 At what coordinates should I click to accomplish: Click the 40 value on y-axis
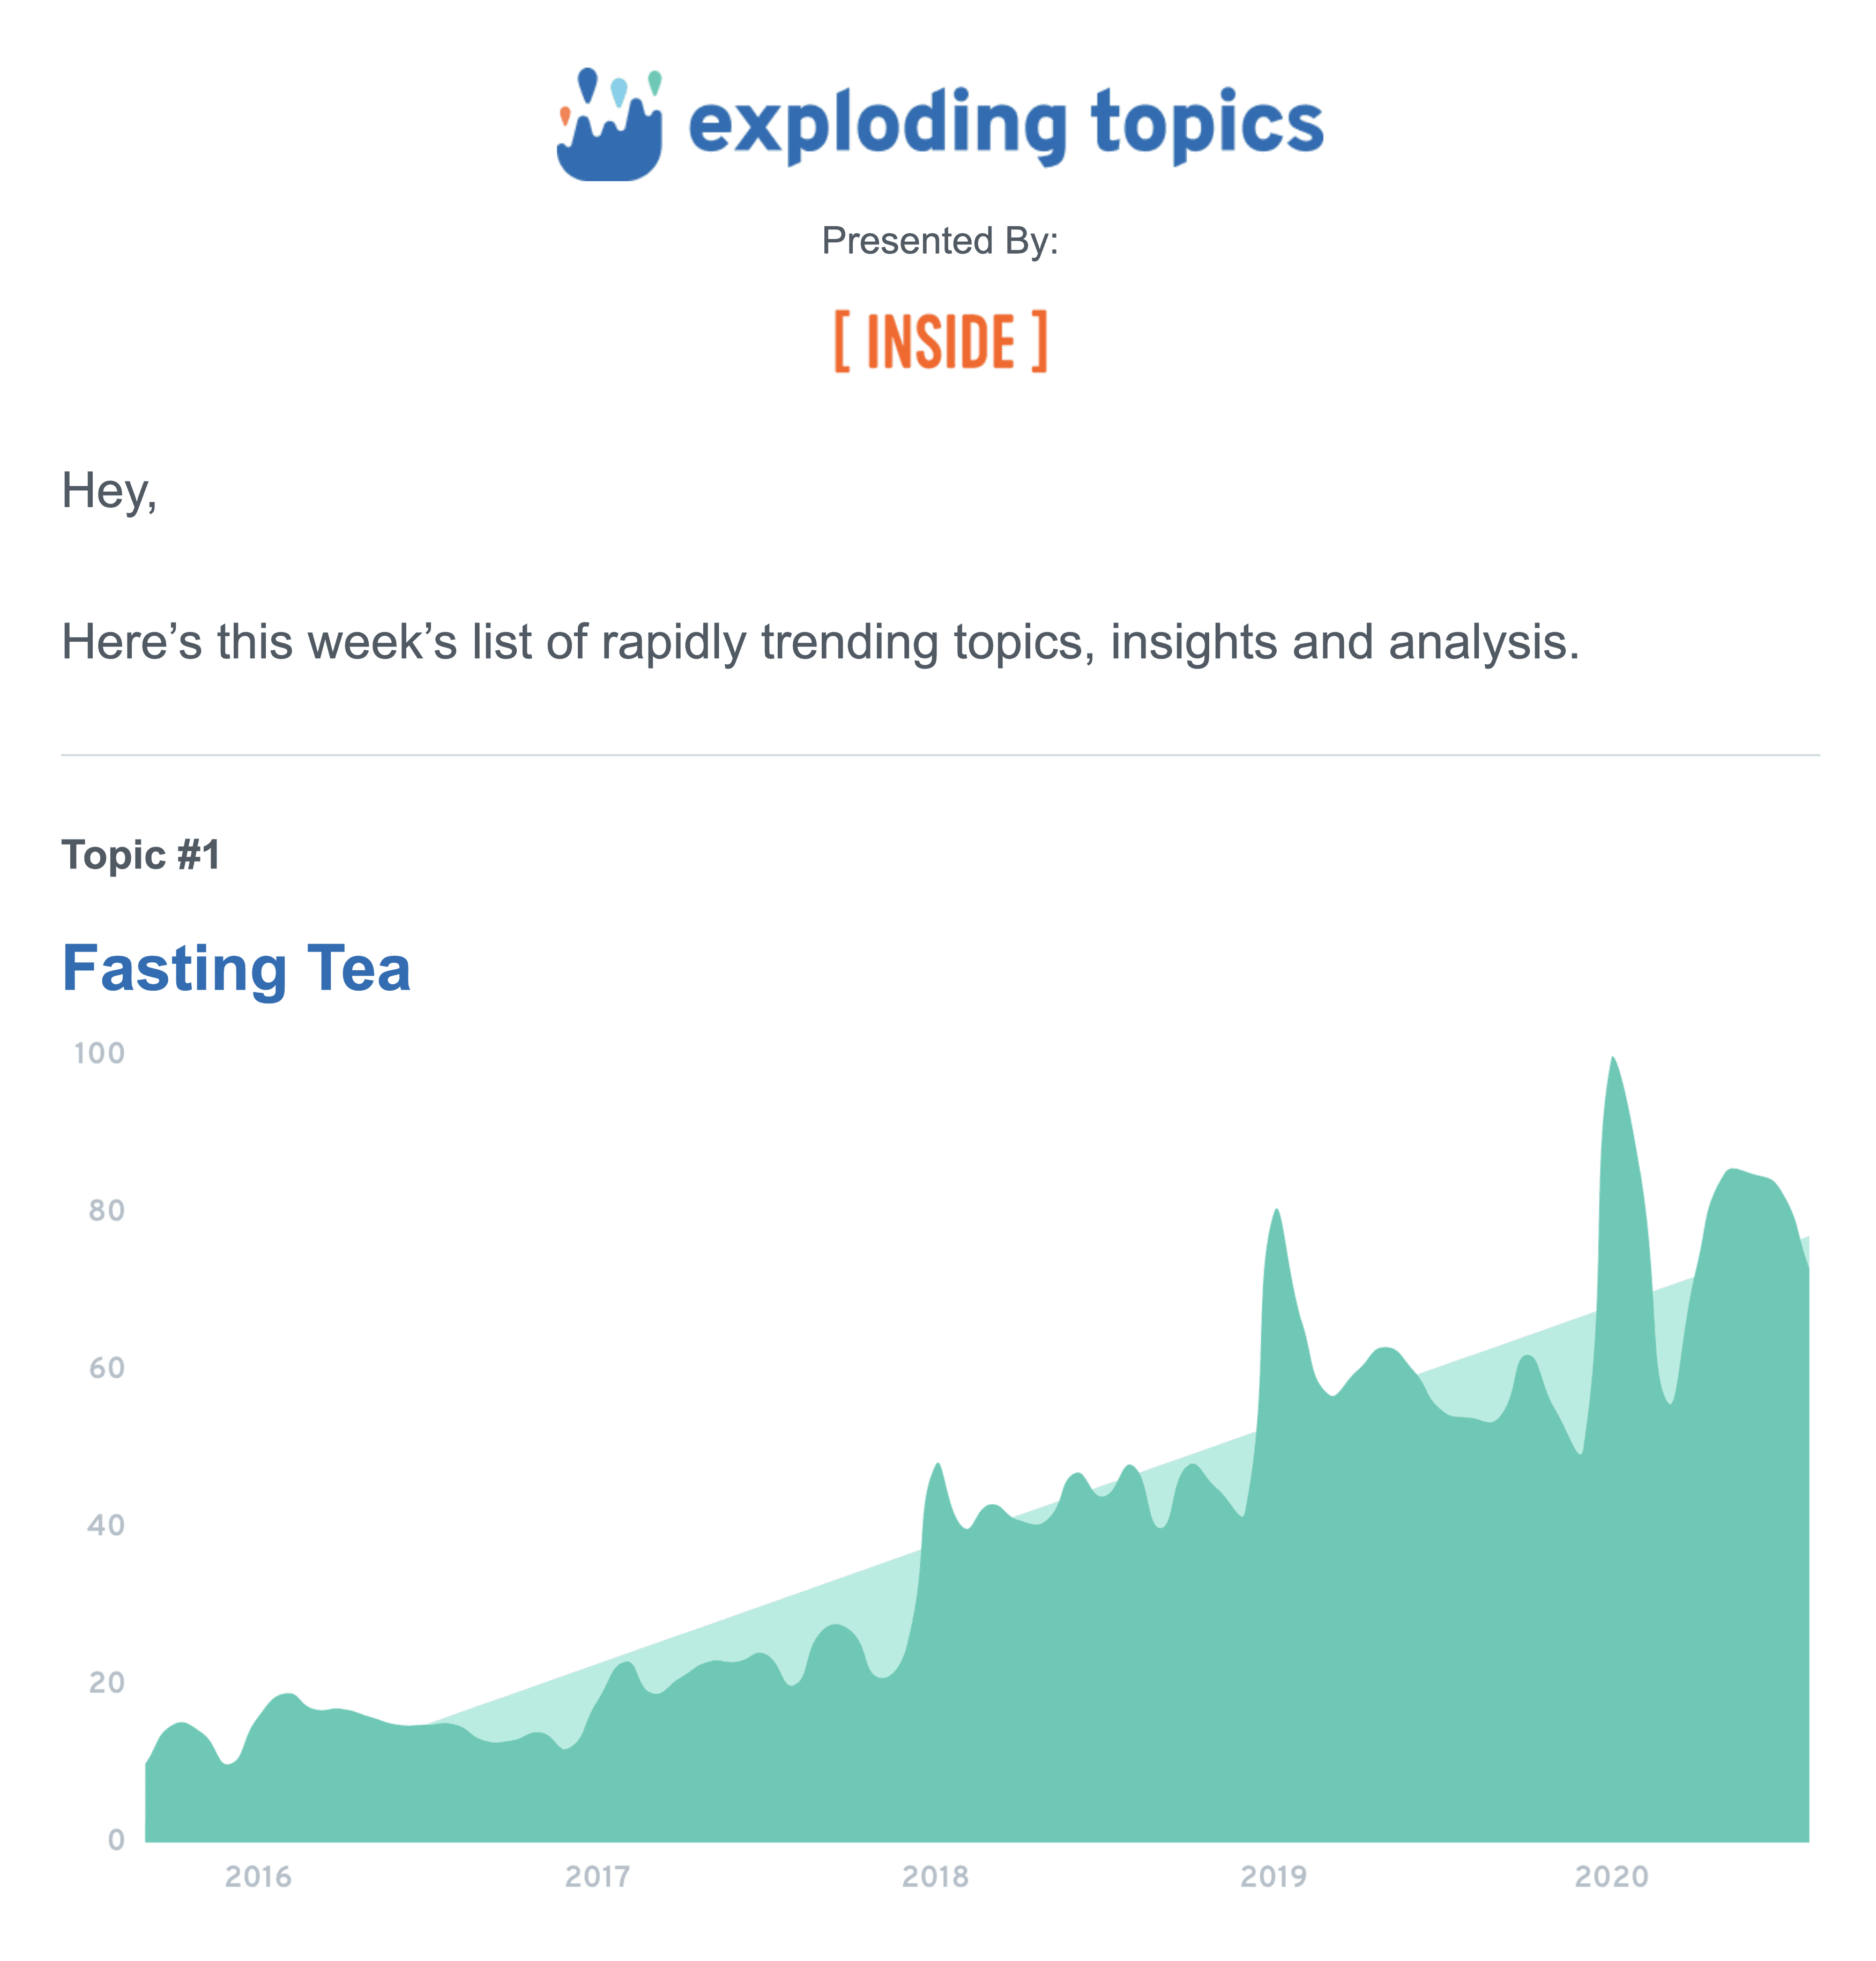click(106, 1525)
